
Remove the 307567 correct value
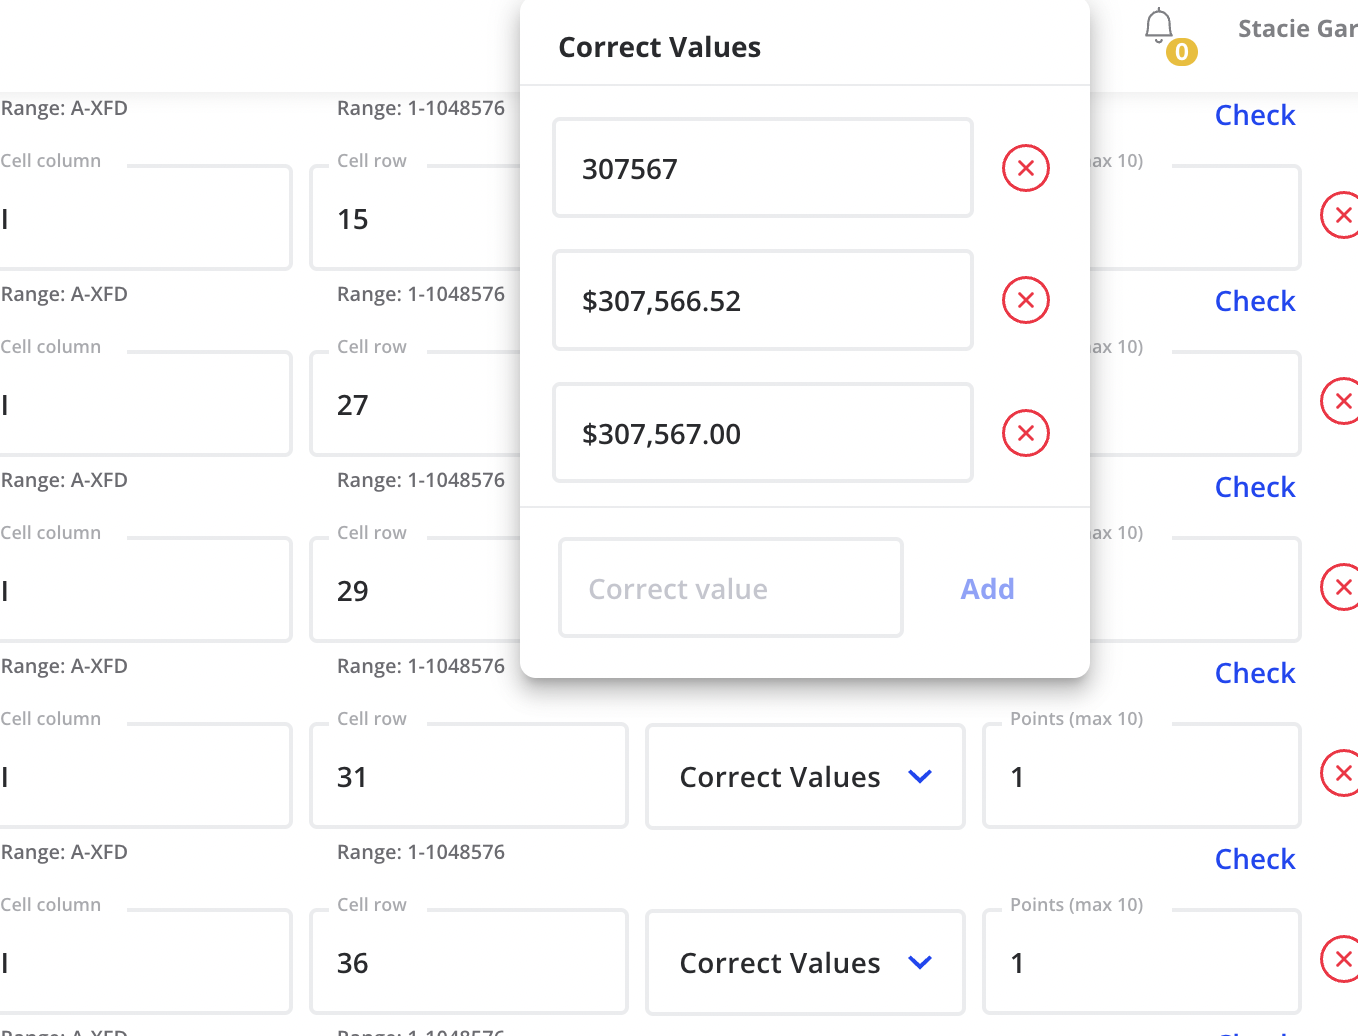1025,168
